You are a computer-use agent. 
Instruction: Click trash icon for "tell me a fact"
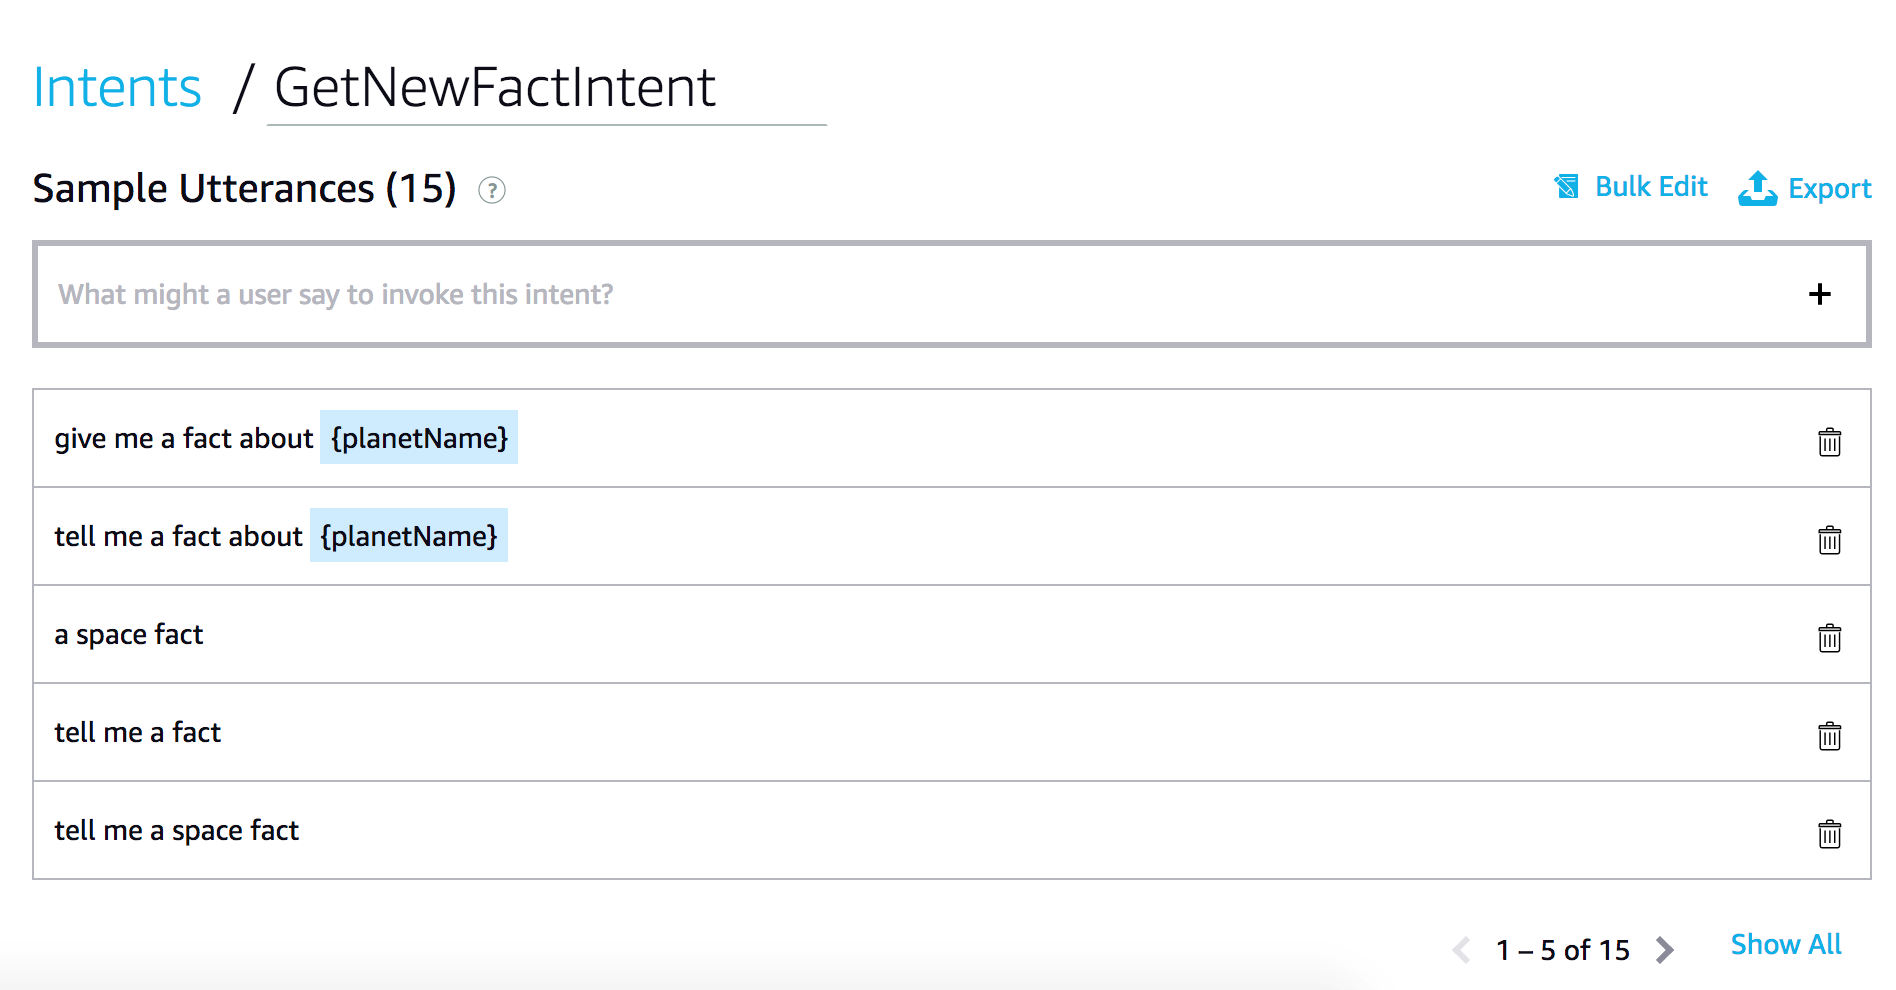pyautogui.click(x=1829, y=735)
